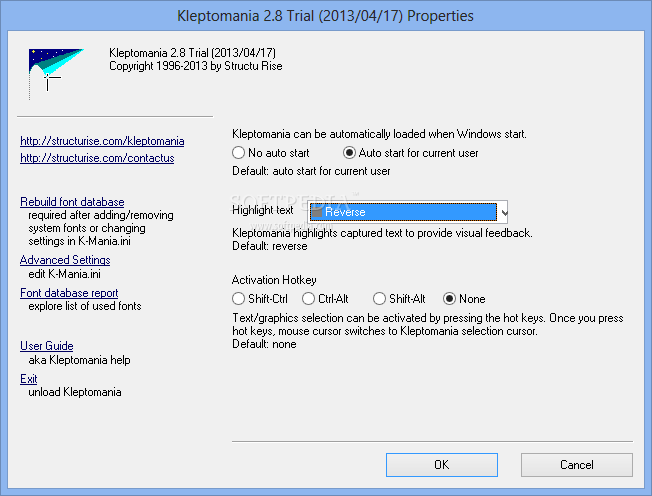652x496 pixels.
Task: Click the 'Activation Hotkey' heading
Action: [x=274, y=280]
